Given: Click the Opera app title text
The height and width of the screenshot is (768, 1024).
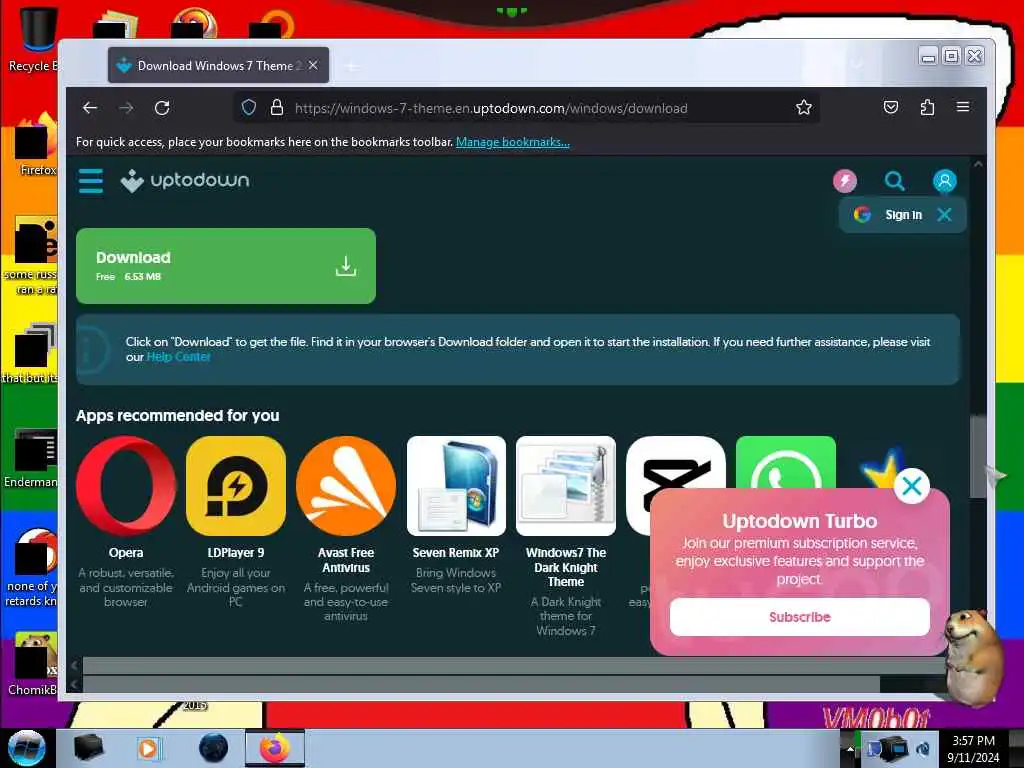Looking at the screenshot, I should [x=126, y=552].
